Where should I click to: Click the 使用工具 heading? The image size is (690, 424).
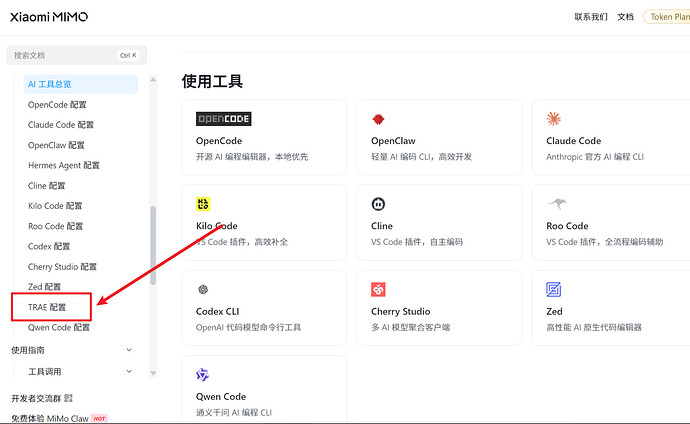coord(213,81)
